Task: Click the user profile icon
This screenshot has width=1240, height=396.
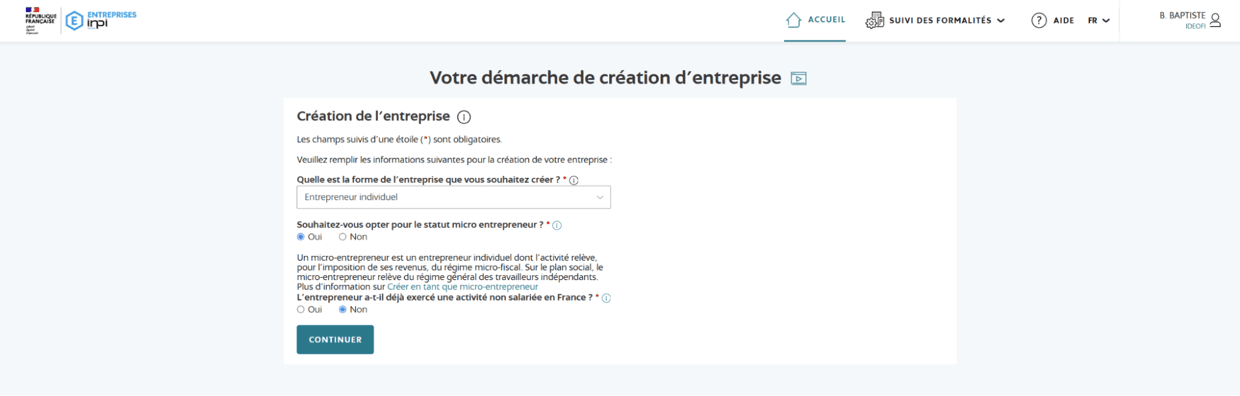Action: 1215,20
